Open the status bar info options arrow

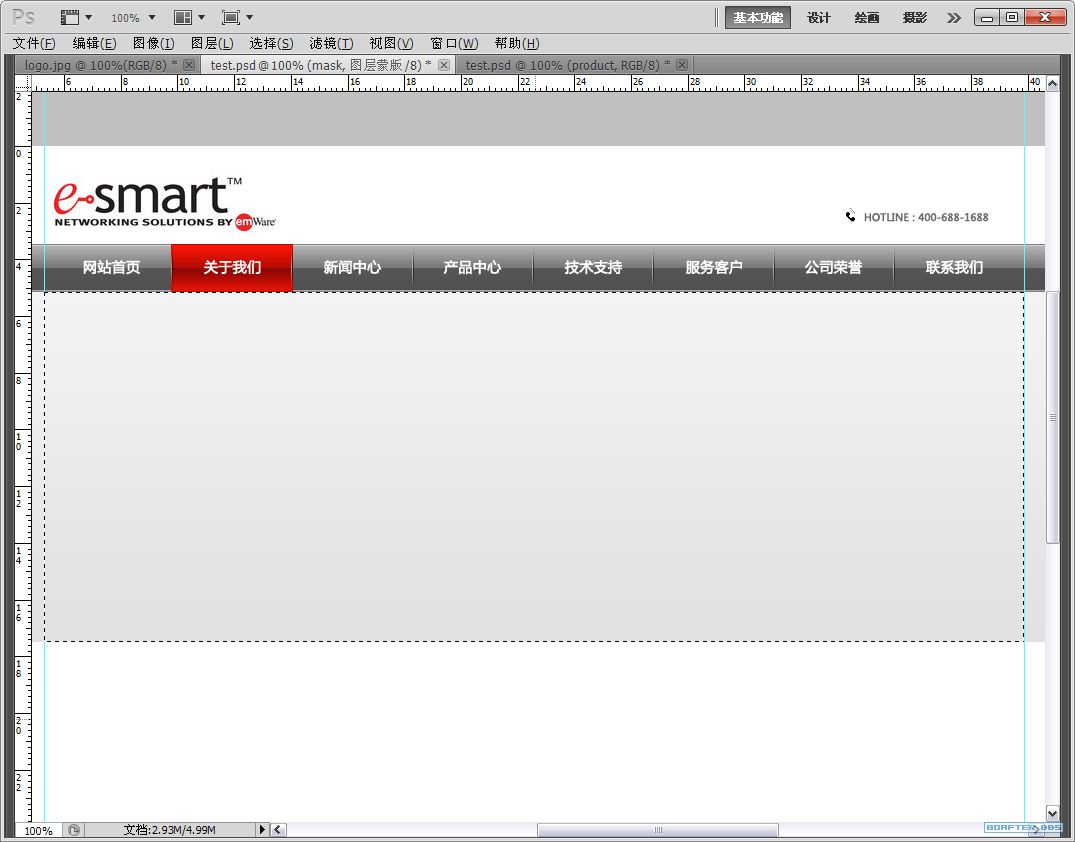[x=262, y=830]
